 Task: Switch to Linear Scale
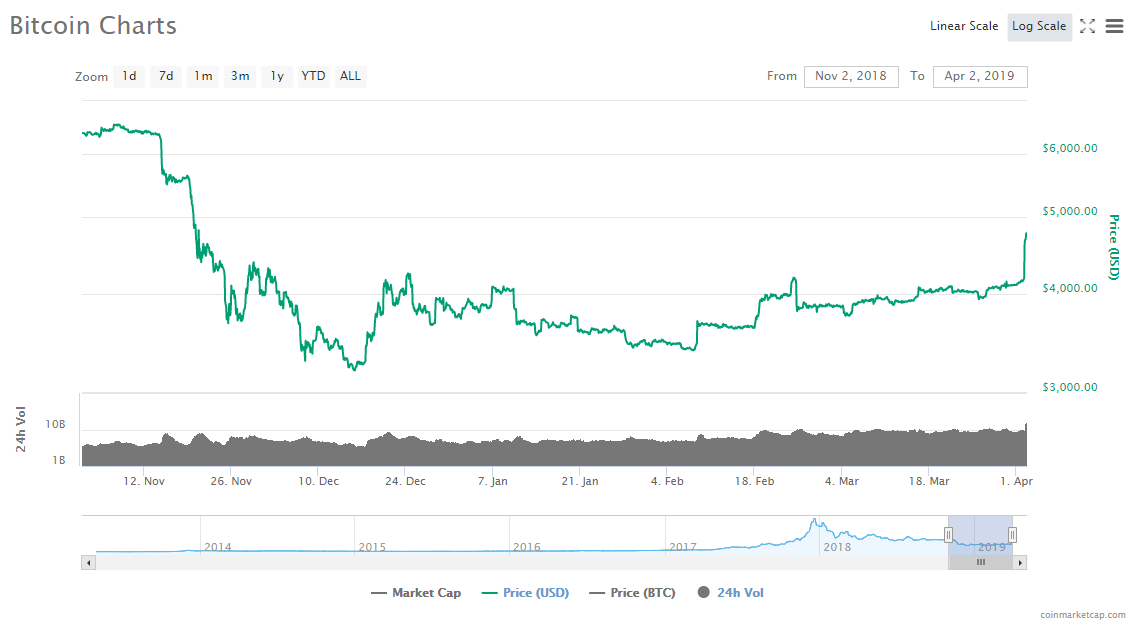[x=963, y=26]
